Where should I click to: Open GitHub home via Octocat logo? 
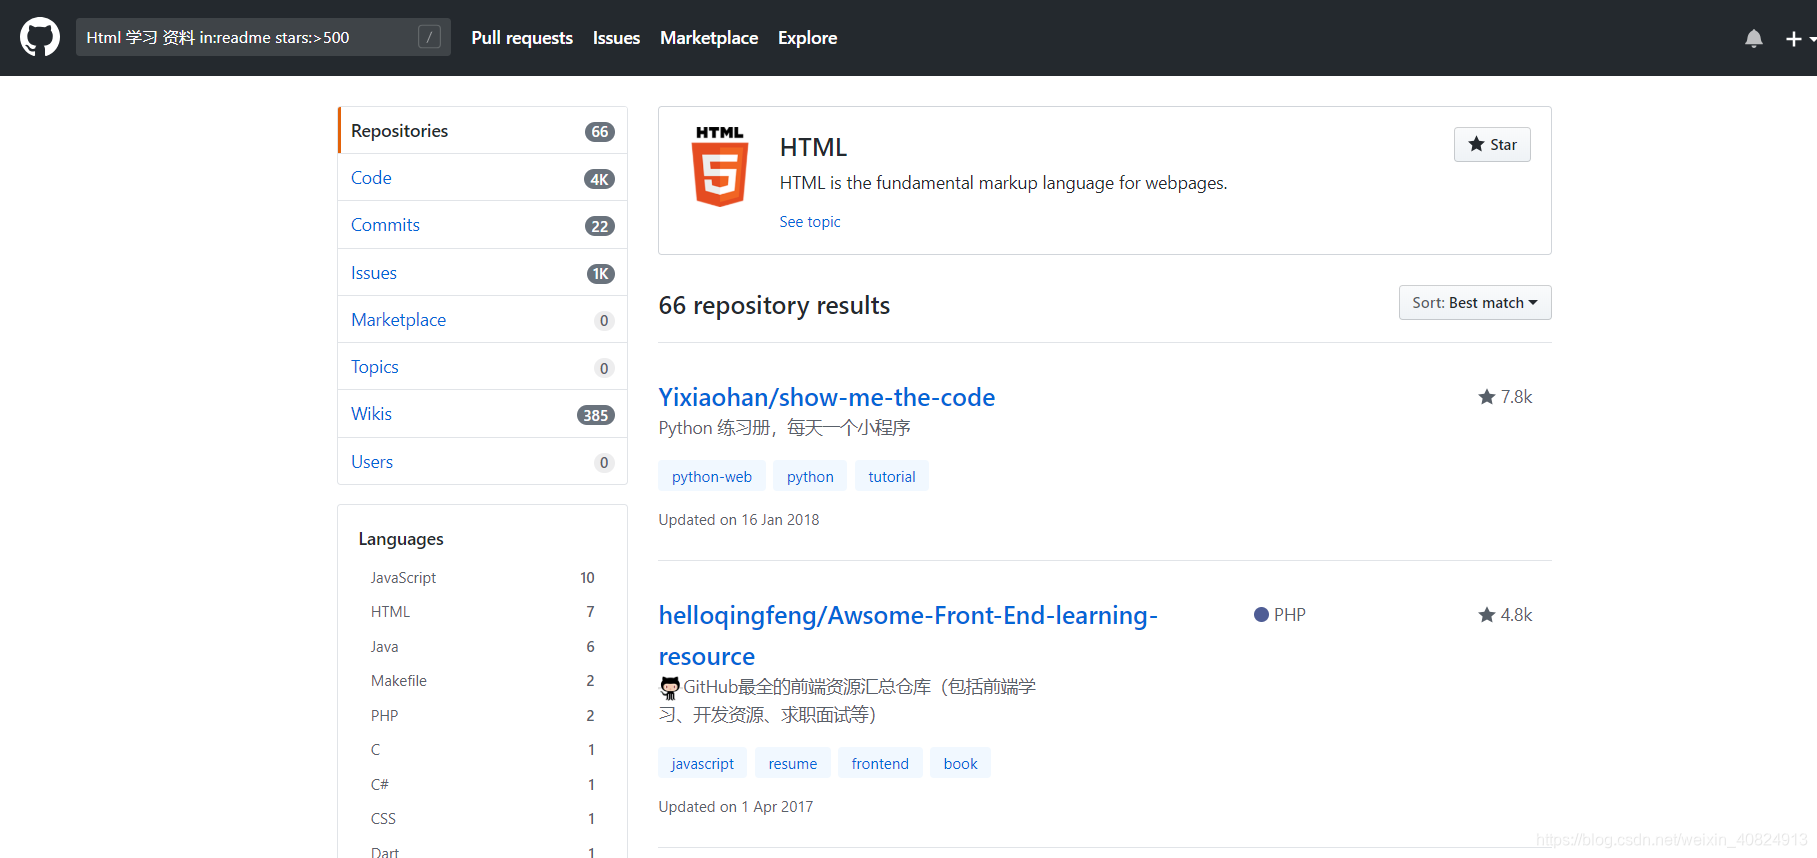[40, 37]
